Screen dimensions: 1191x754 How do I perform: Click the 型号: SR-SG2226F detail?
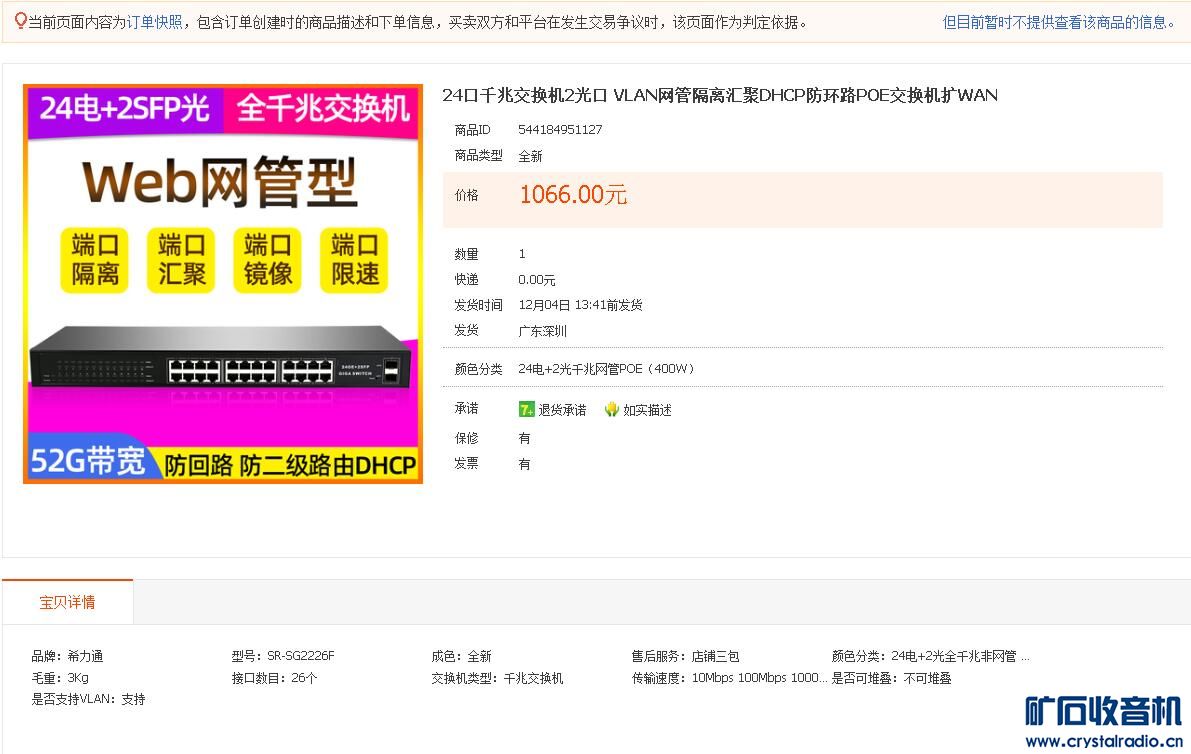click(x=283, y=656)
